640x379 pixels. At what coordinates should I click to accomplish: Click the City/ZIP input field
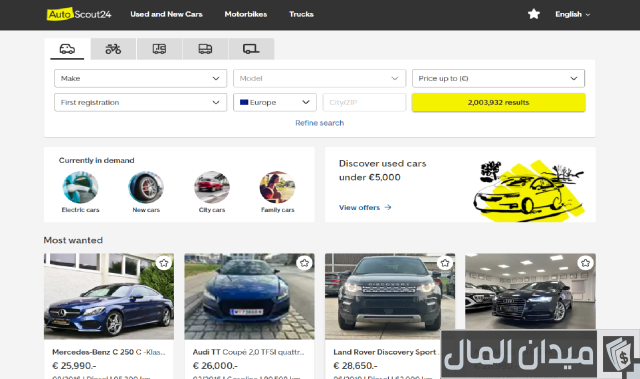point(364,102)
